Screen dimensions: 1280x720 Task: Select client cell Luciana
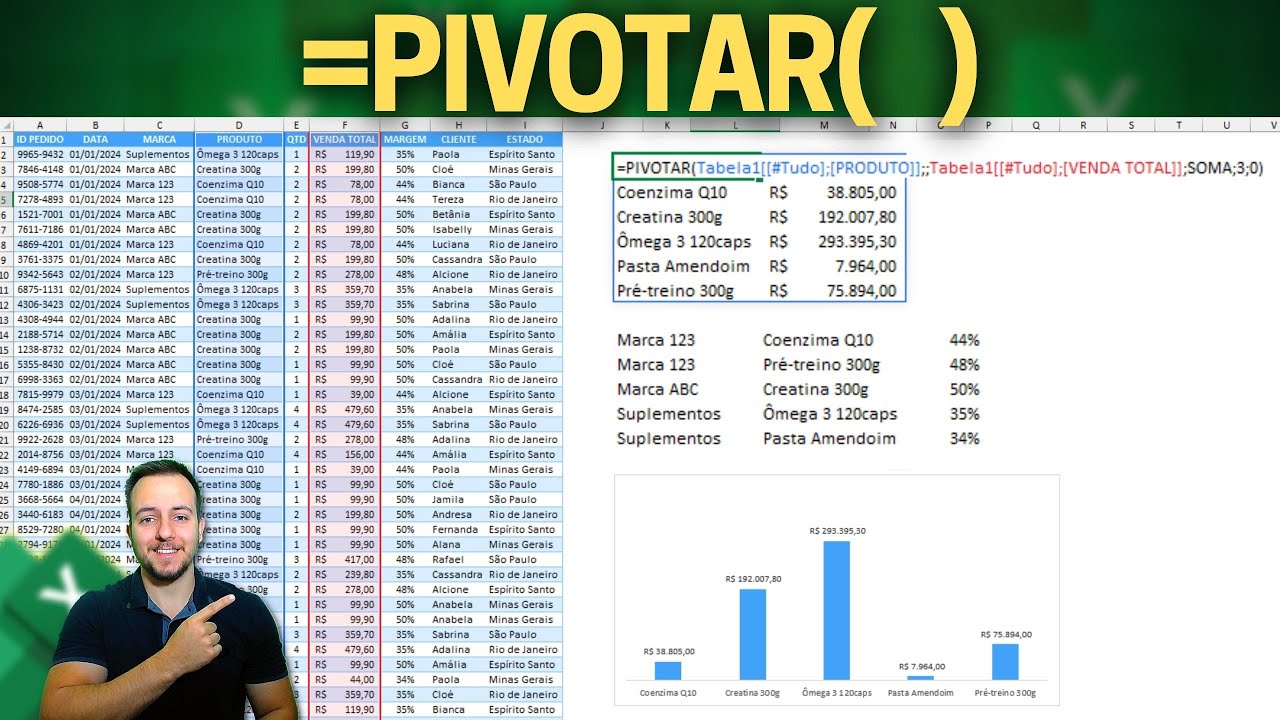458,245
